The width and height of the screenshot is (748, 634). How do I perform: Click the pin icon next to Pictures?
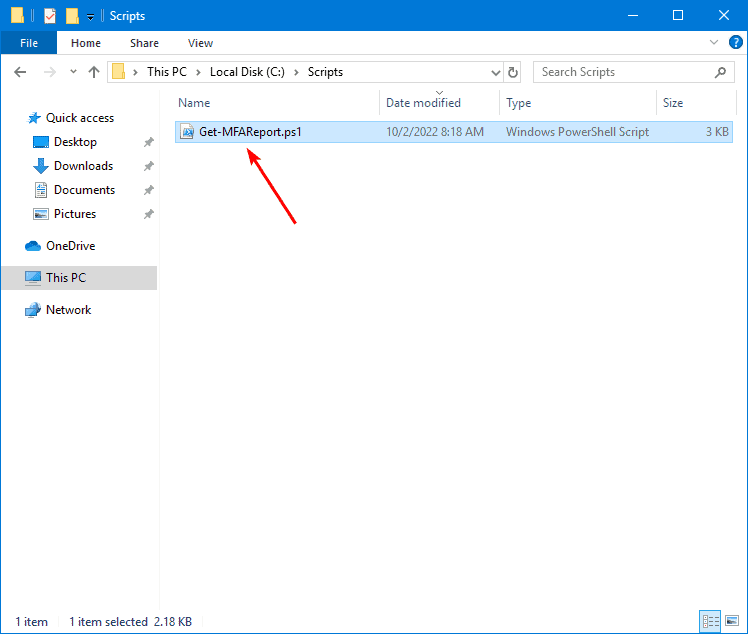149,214
